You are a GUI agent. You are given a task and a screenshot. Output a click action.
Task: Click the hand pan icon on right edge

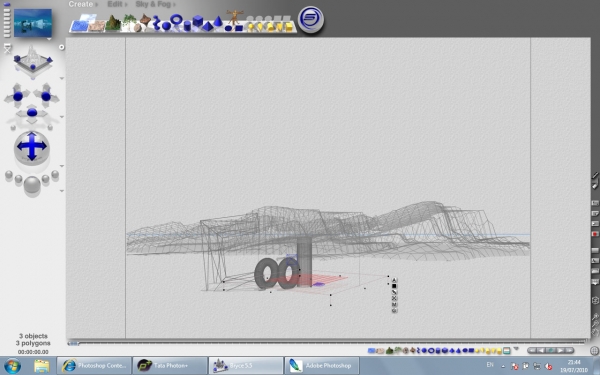click(x=595, y=332)
